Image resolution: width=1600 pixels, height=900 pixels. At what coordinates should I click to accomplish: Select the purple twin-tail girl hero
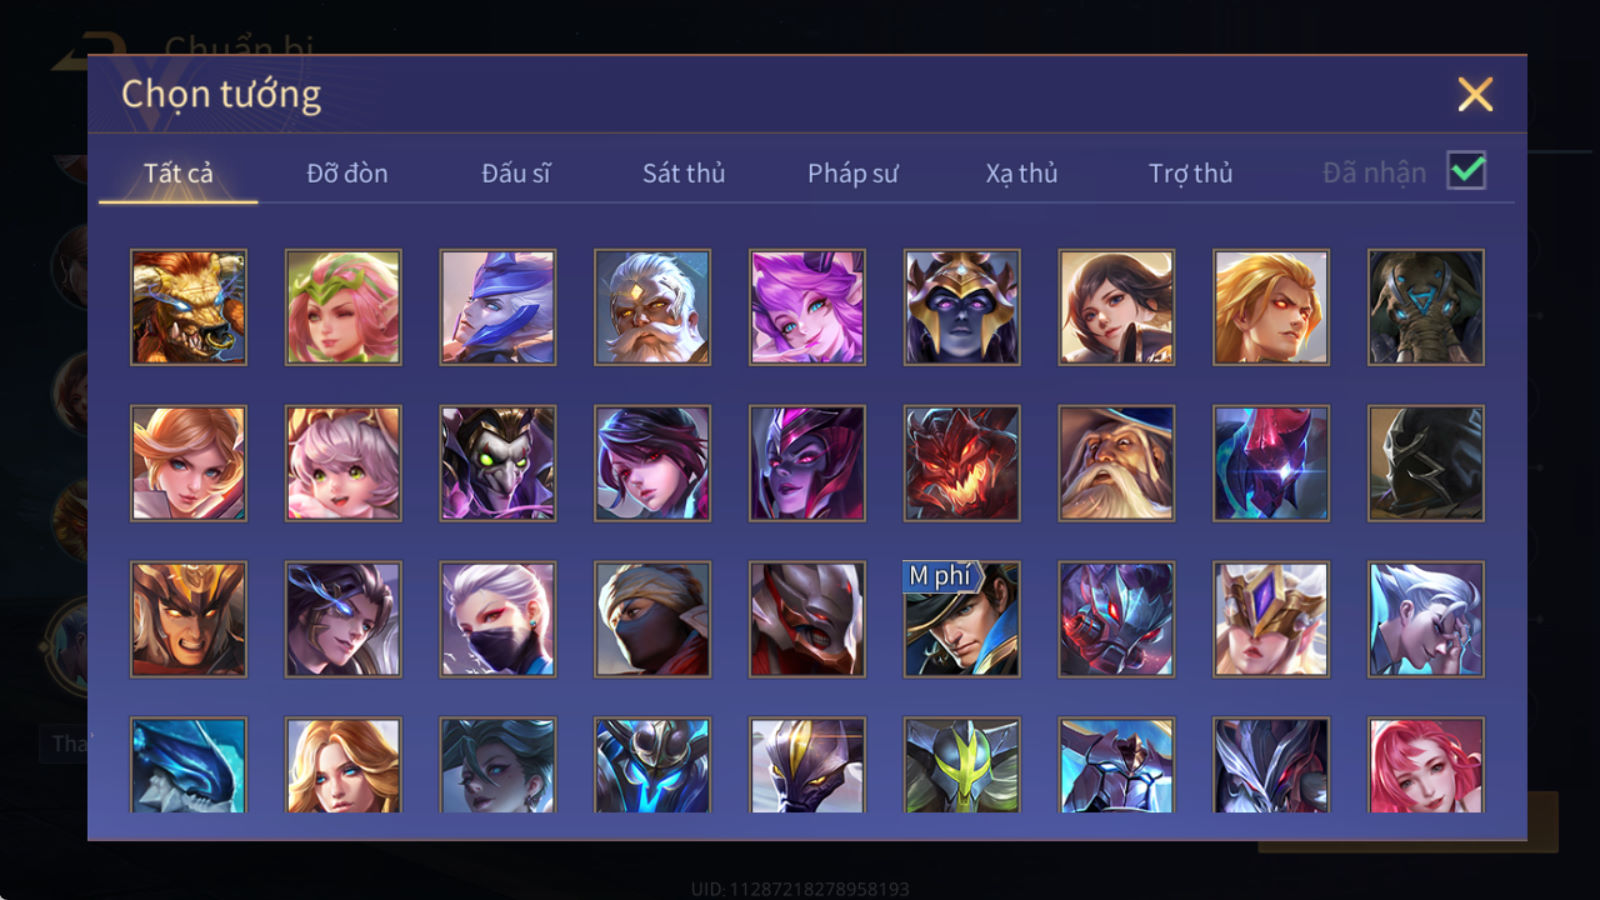coord(807,307)
